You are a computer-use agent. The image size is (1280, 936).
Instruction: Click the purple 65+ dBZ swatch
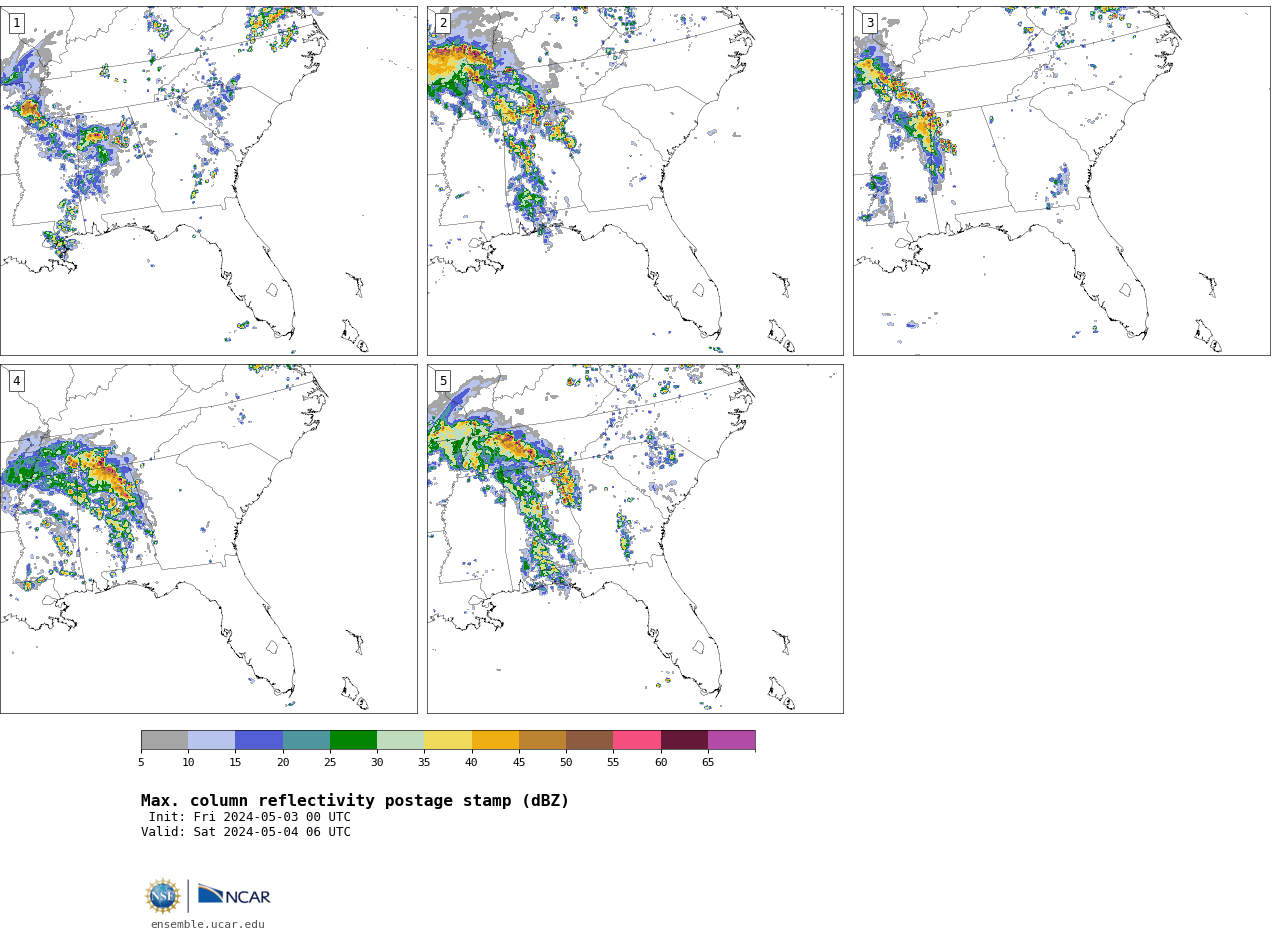click(731, 740)
